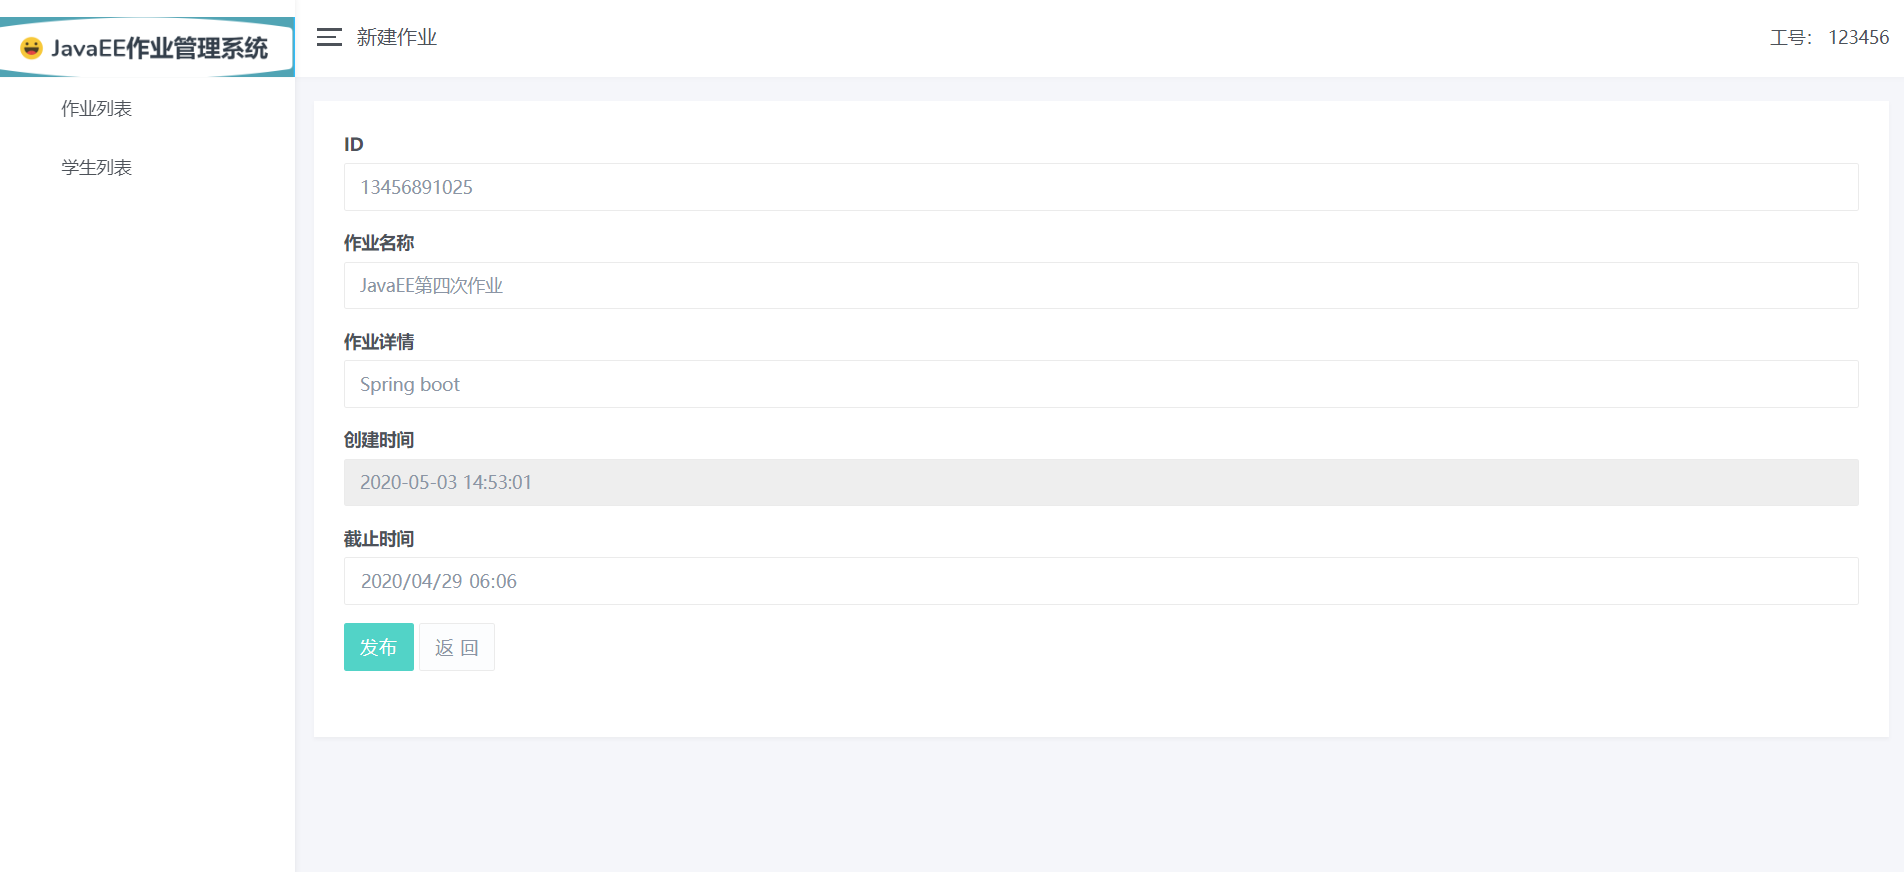The width and height of the screenshot is (1904, 872).
Task: Click the 123456 employee number
Action: point(1858,38)
